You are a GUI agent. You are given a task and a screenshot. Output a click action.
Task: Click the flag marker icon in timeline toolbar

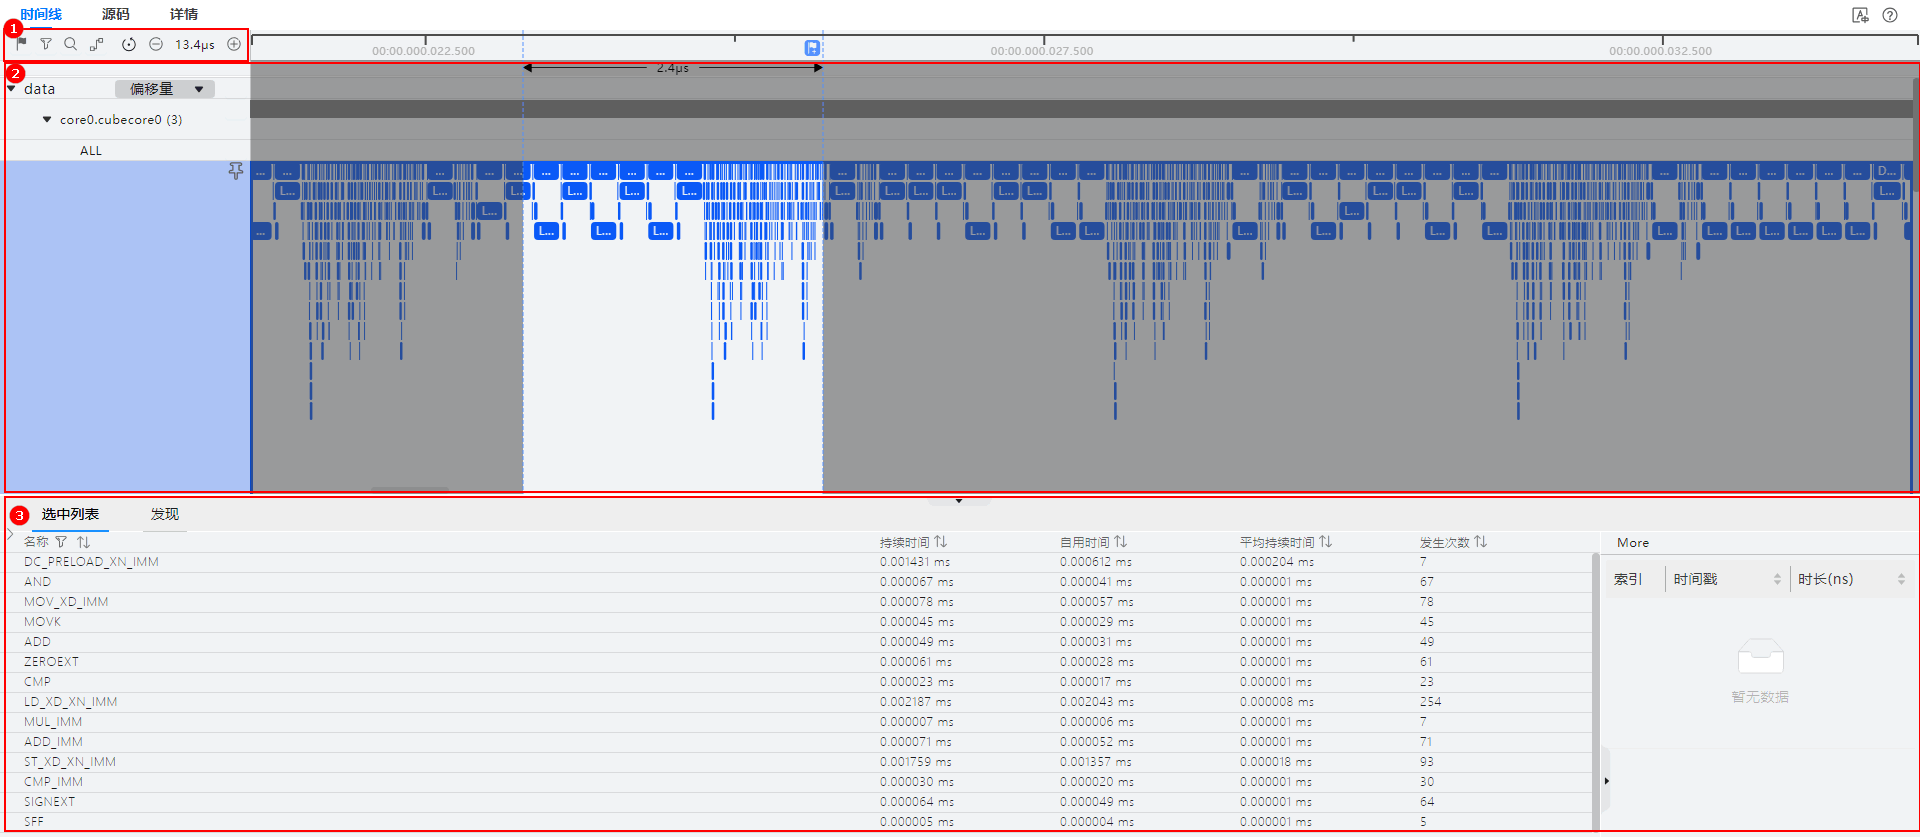click(x=22, y=44)
